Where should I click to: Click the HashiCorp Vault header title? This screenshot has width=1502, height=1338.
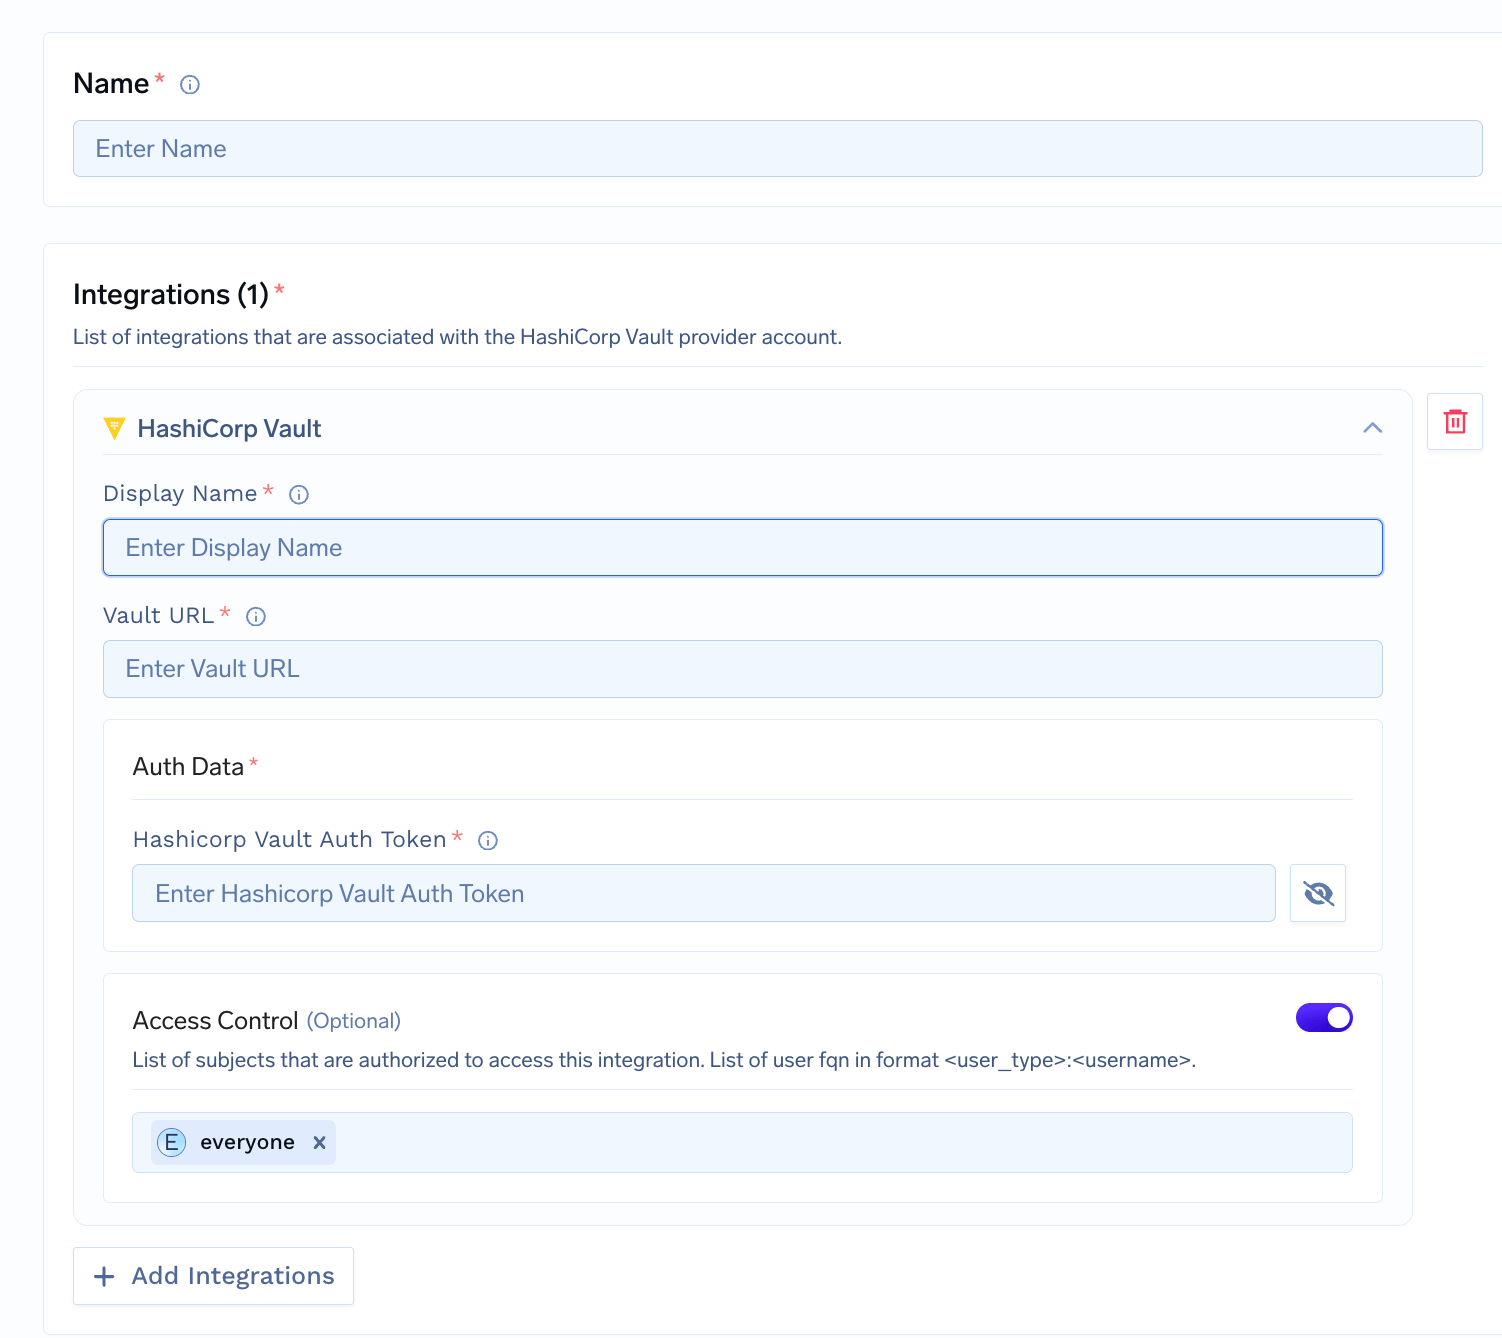[x=229, y=429]
